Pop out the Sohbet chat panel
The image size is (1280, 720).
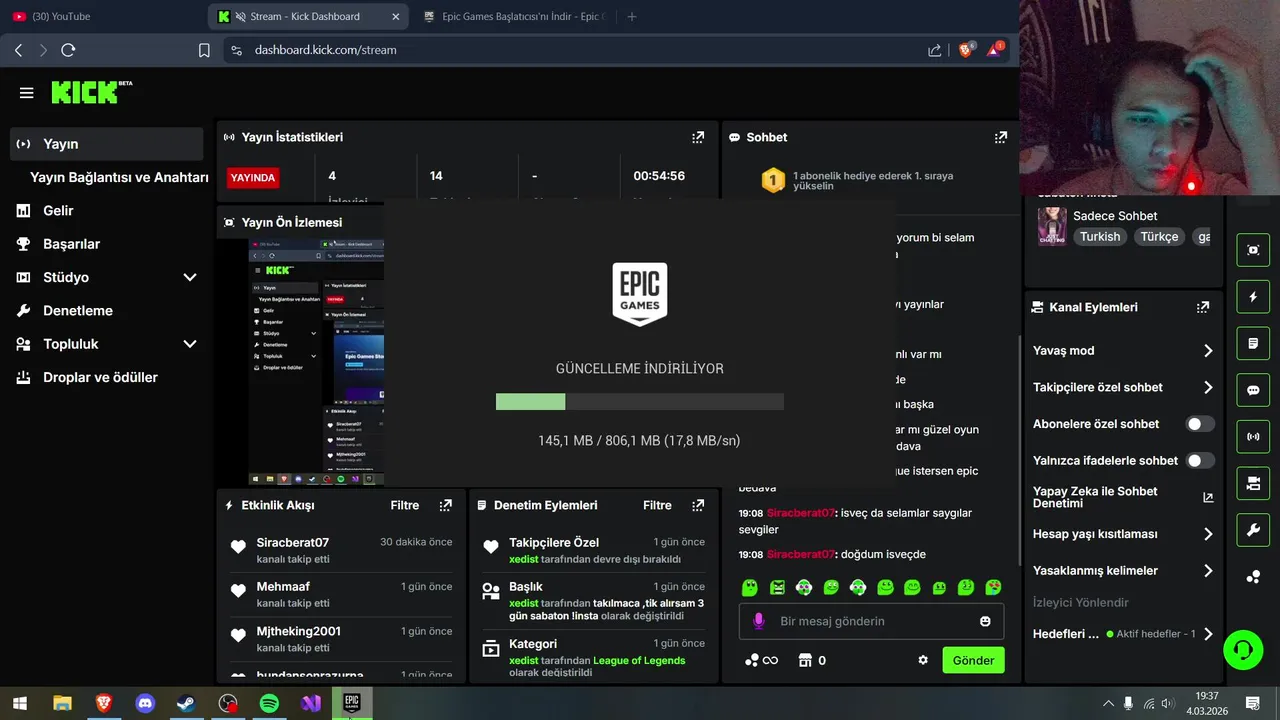[x=1000, y=137]
